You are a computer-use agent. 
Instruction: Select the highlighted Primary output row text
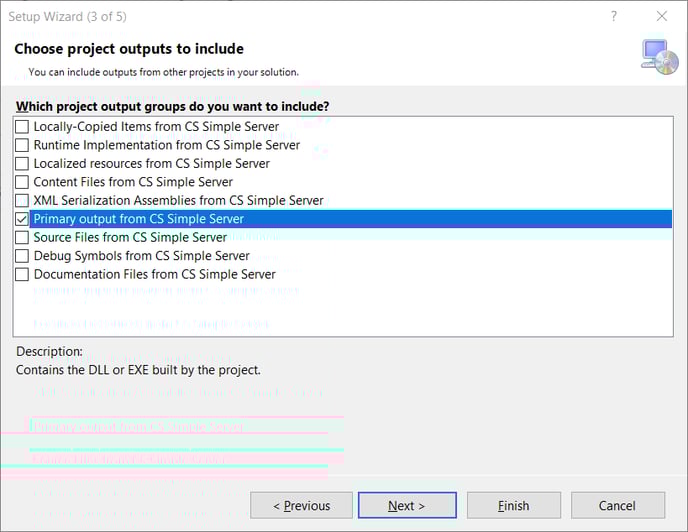click(138, 219)
